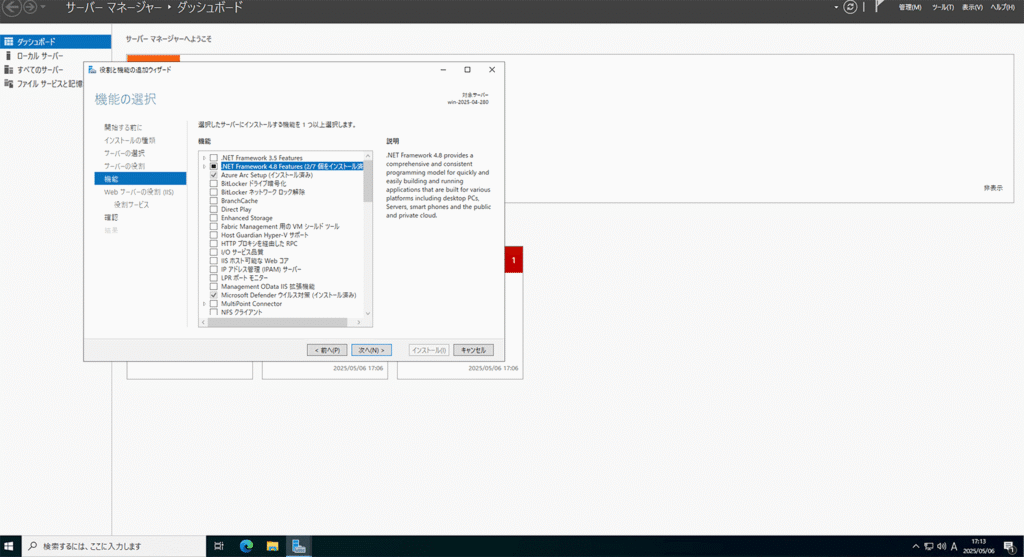Open the 表示(V) menu
The height and width of the screenshot is (557, 1024).
click(972, 7)
